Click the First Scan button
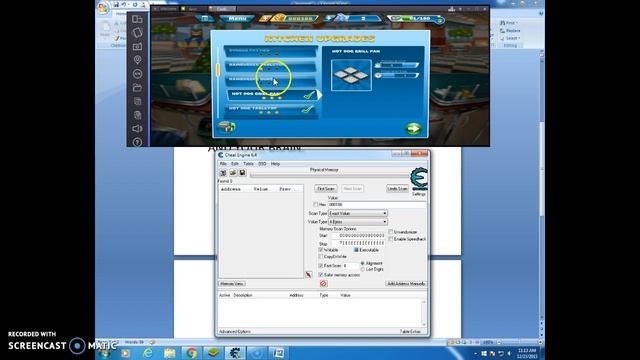The image size is (640, 360). [x=326, y=189]
